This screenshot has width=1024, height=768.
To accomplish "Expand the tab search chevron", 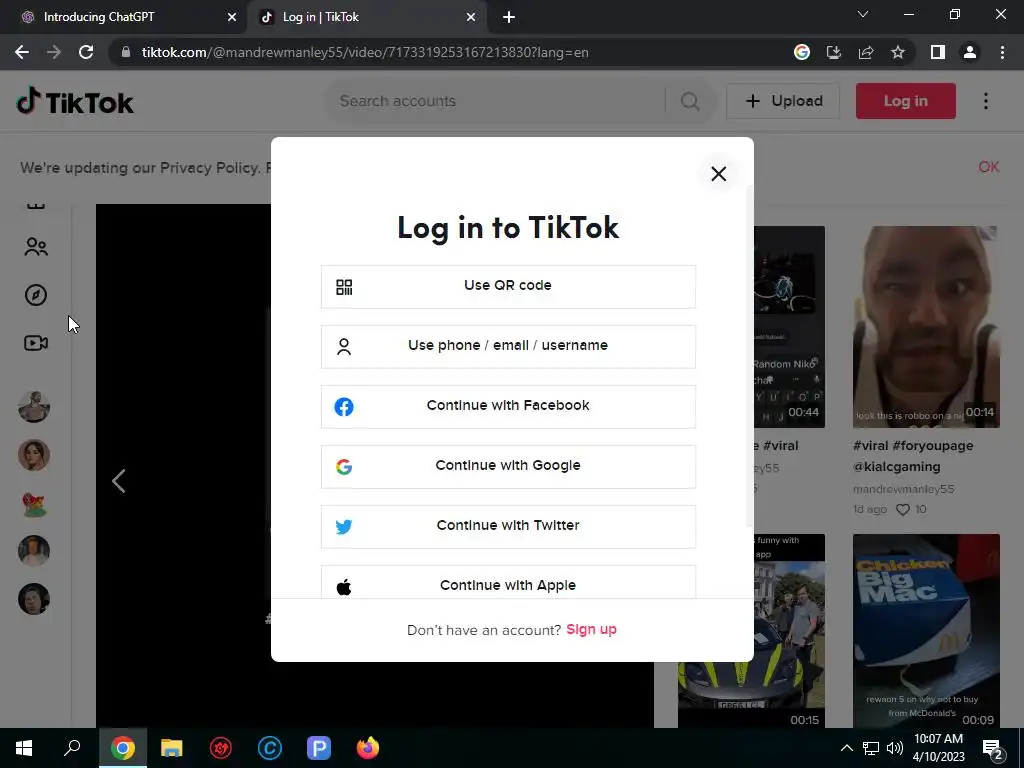I will 863,14.
